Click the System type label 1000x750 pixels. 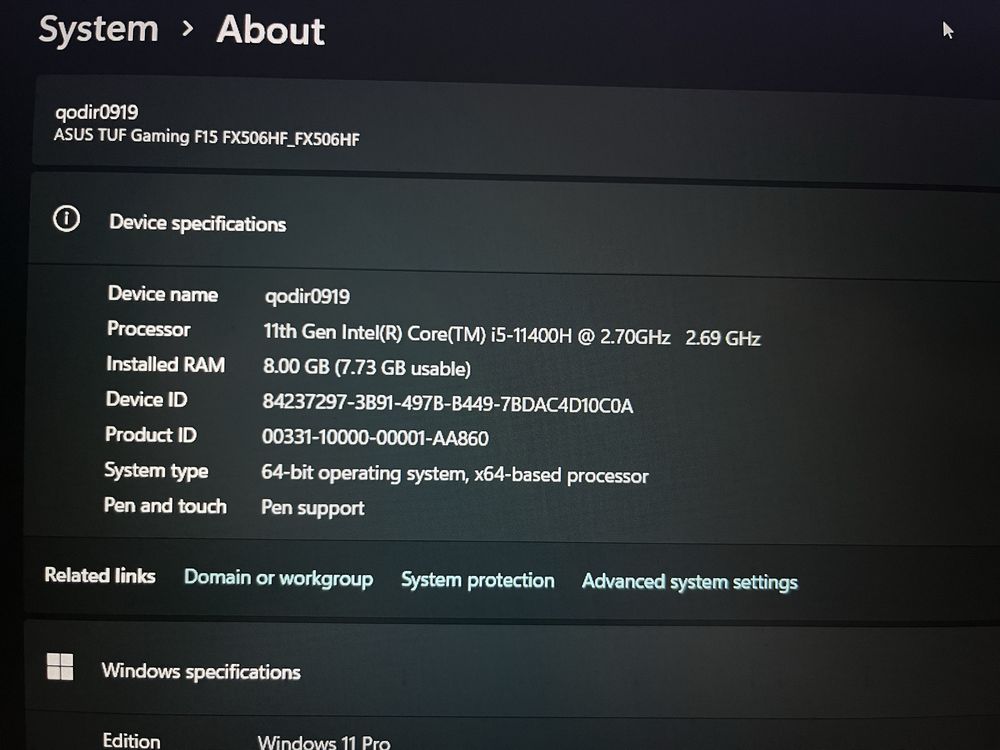pyautogui.click(x=156, y=471)
